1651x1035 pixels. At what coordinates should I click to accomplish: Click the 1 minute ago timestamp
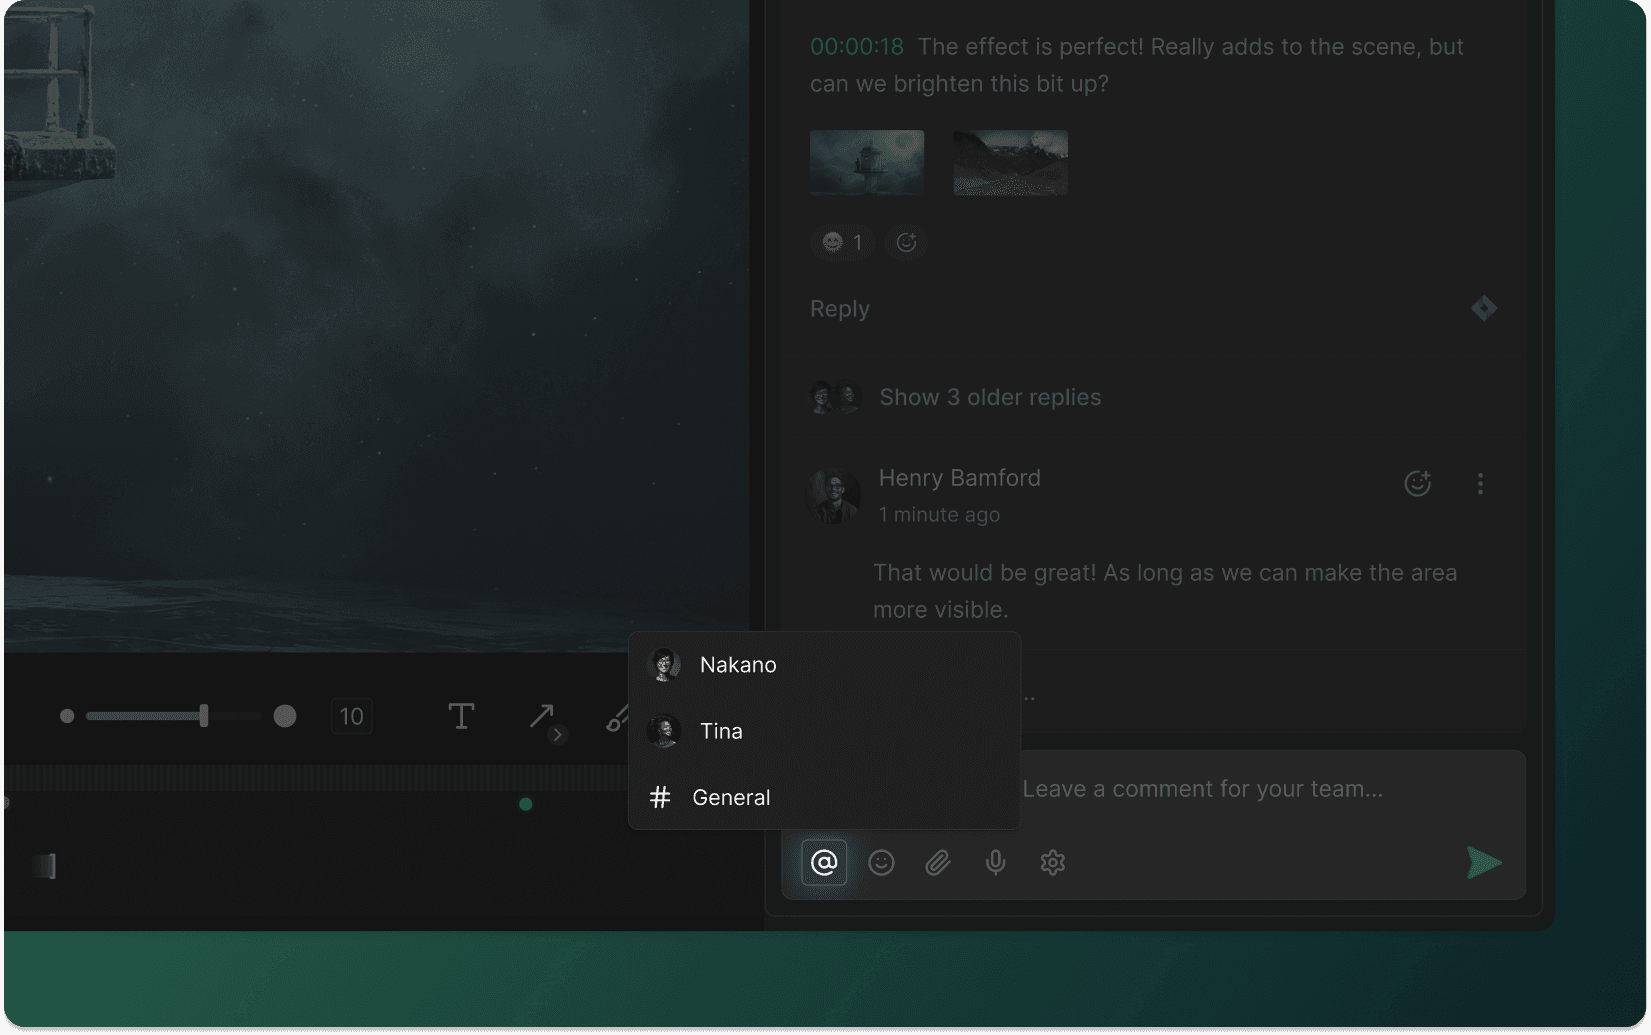point(939,514)
